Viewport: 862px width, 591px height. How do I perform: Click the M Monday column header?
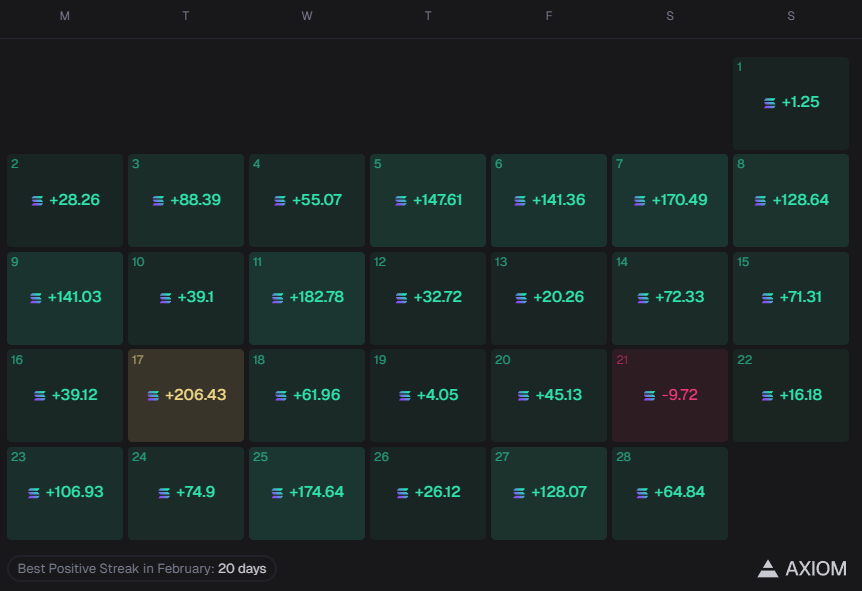point(65,16)
